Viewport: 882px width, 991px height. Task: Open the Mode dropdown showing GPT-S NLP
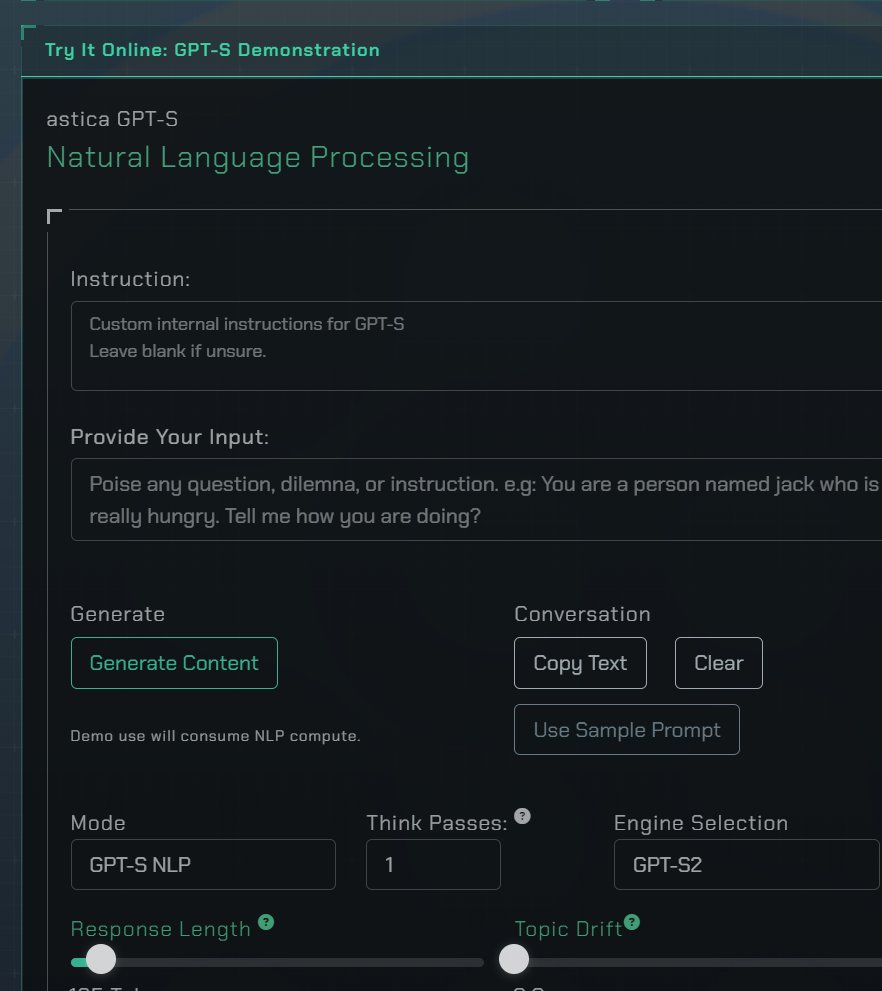[203, 865]
